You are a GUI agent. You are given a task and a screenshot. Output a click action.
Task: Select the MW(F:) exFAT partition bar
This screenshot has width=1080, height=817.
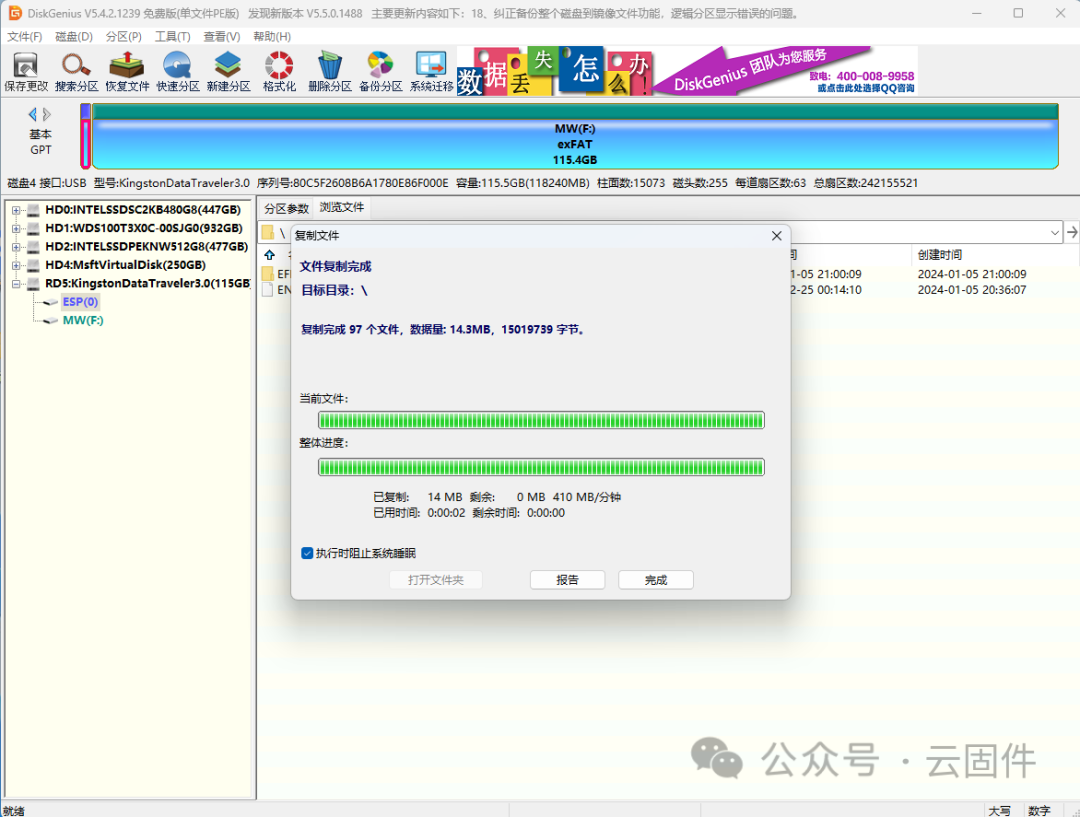click(x=575, y=136)
